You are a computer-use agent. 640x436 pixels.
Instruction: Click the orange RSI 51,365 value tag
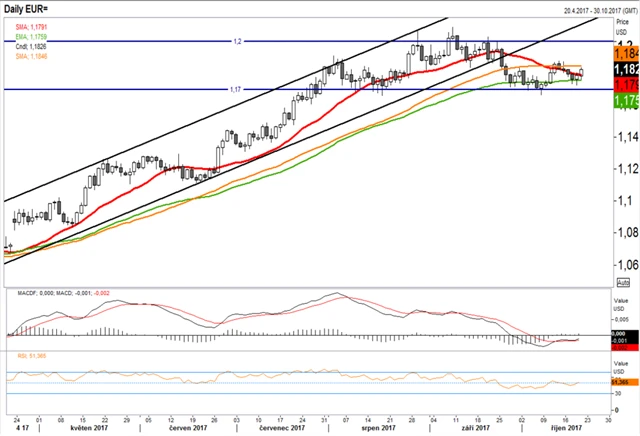click(x=625, y=382)
